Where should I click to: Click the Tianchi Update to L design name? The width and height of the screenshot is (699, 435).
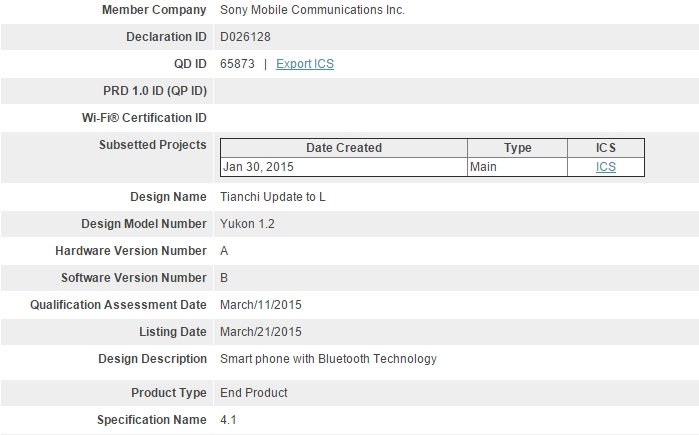tap(272, 197)
